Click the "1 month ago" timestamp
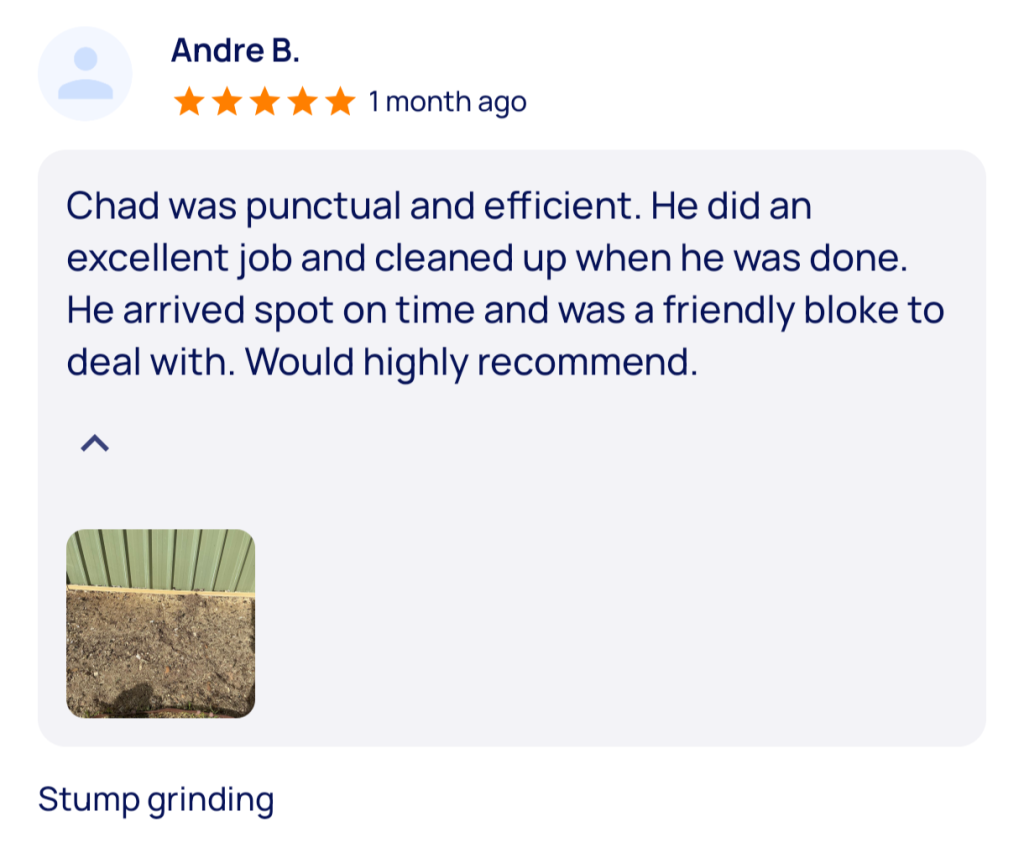Image resolution: width=1024 pixels, height=848 pixels. [447, 102]
